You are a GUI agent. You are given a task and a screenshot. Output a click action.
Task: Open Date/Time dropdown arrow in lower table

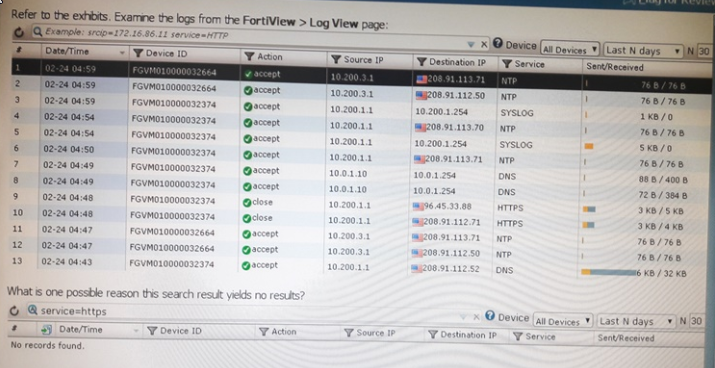136,331
